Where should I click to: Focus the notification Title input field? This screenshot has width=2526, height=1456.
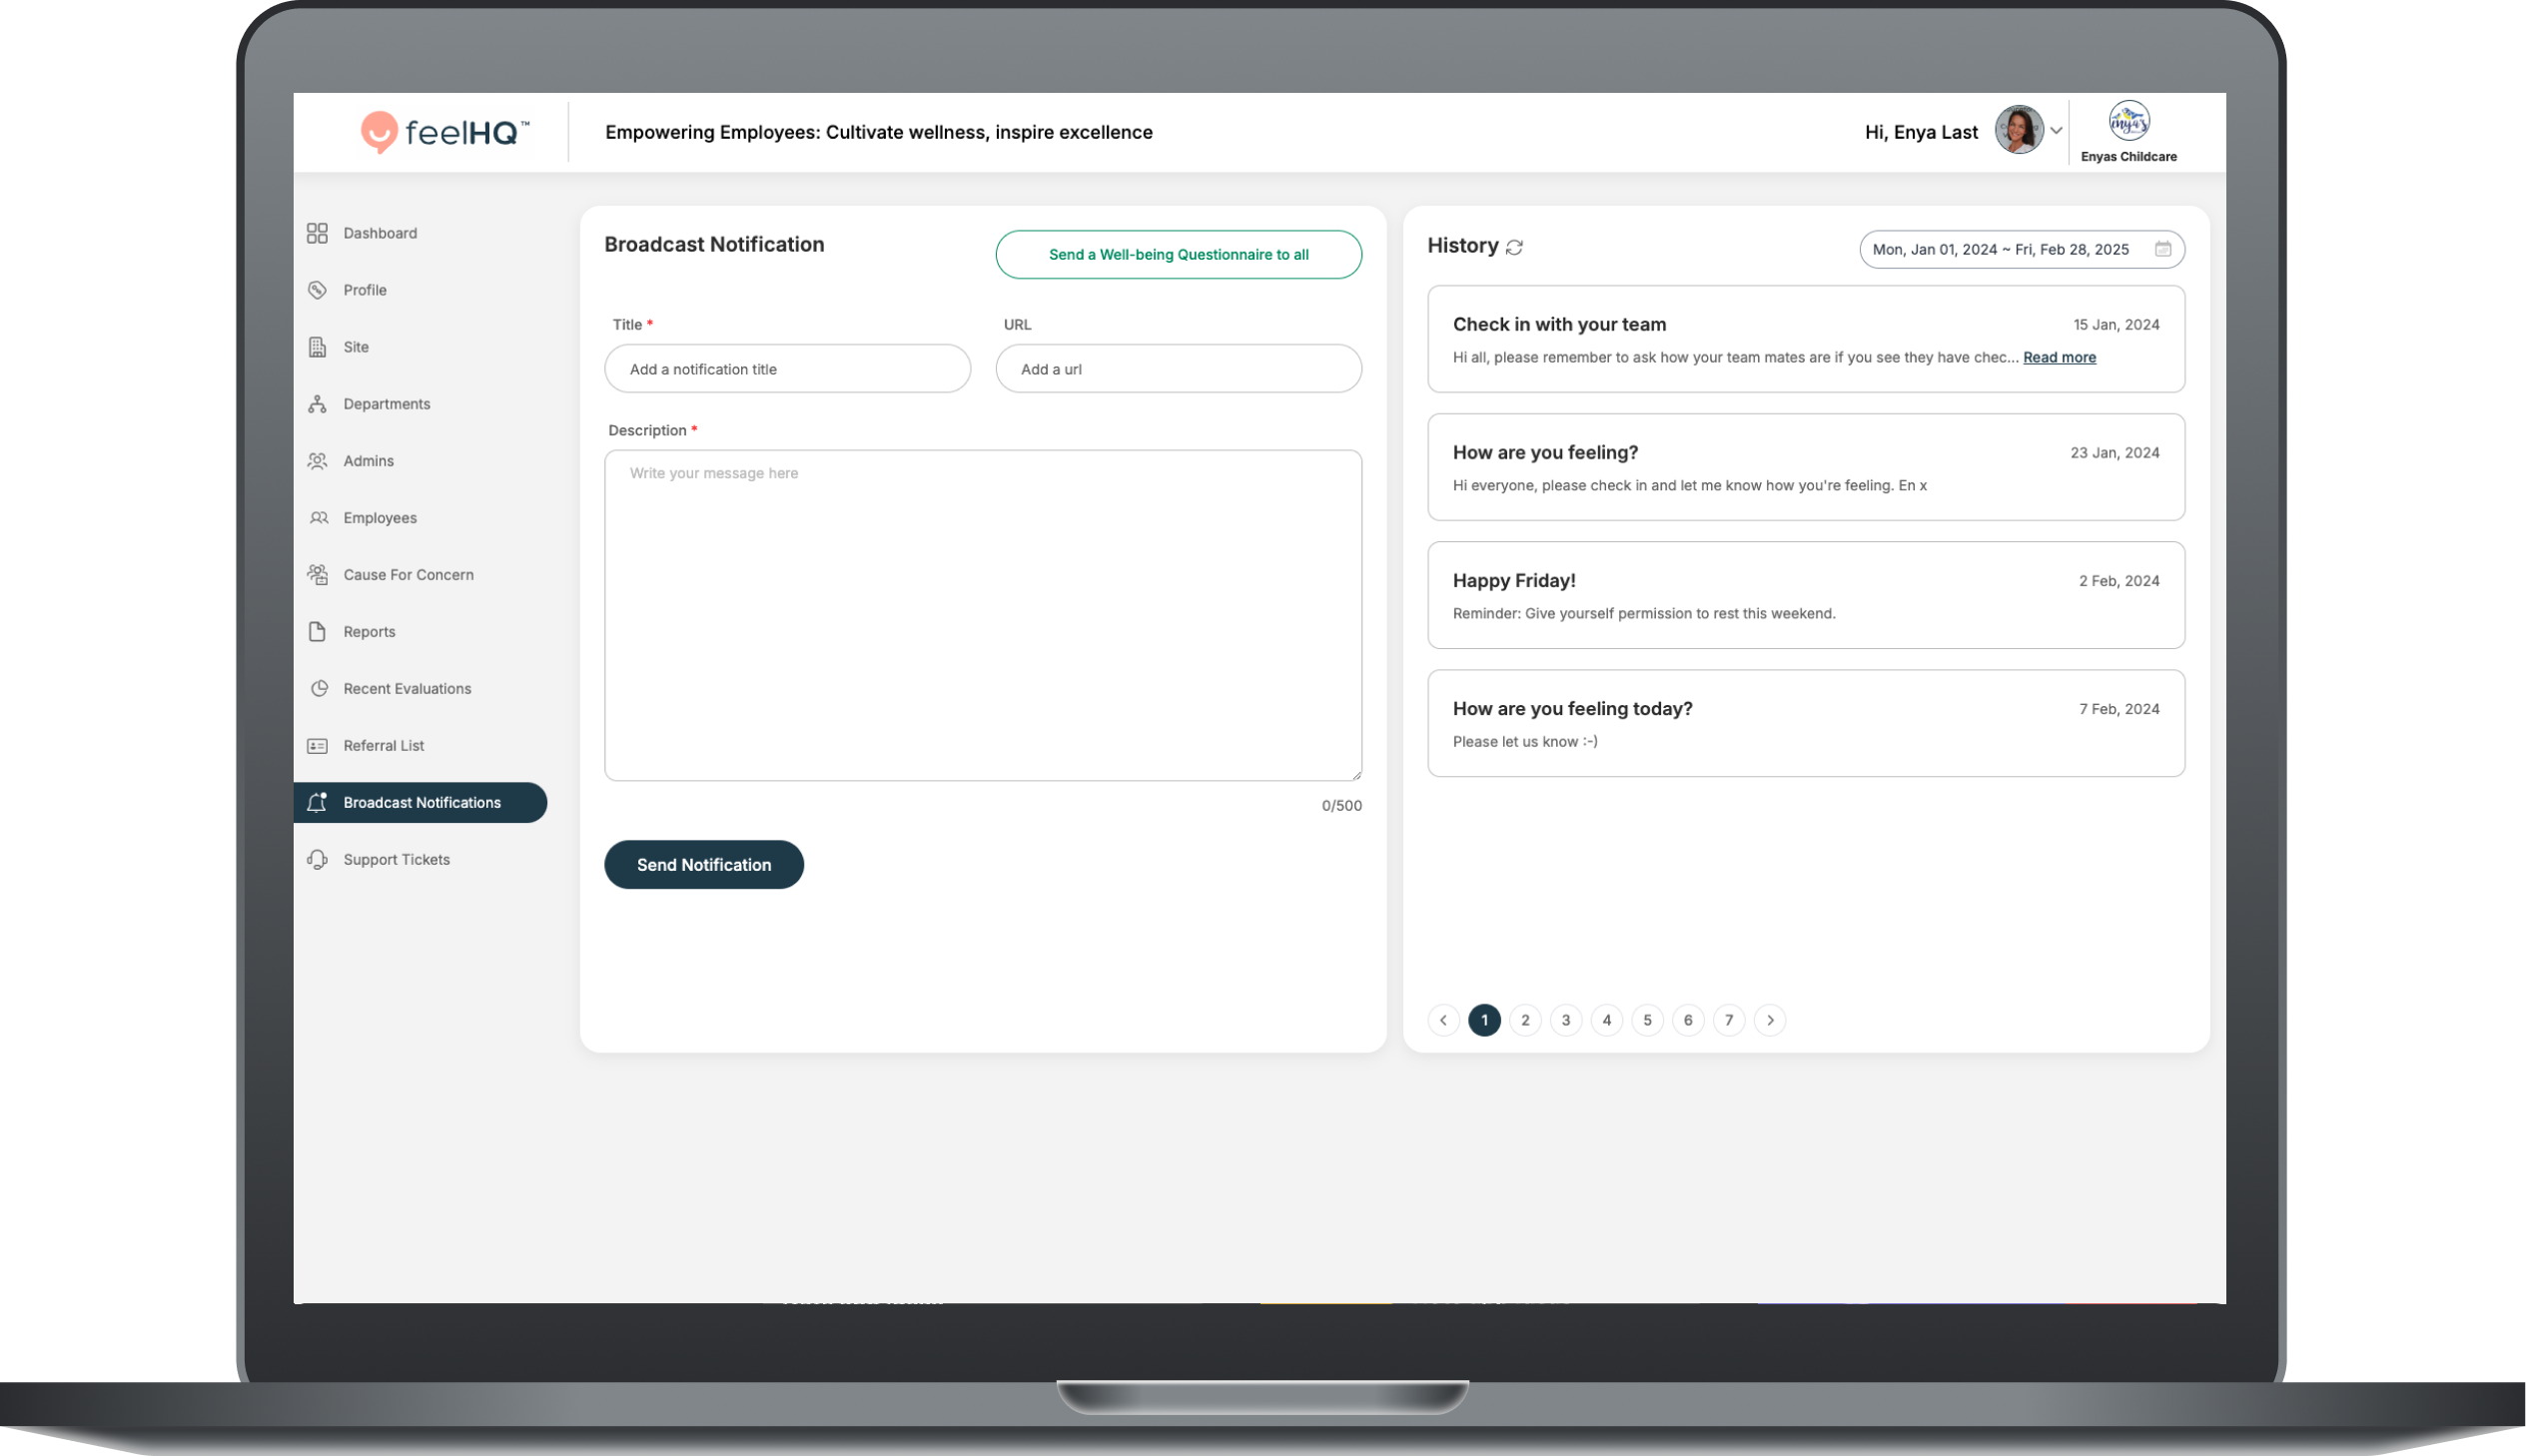pyautogui.click(x=787, y=369)
